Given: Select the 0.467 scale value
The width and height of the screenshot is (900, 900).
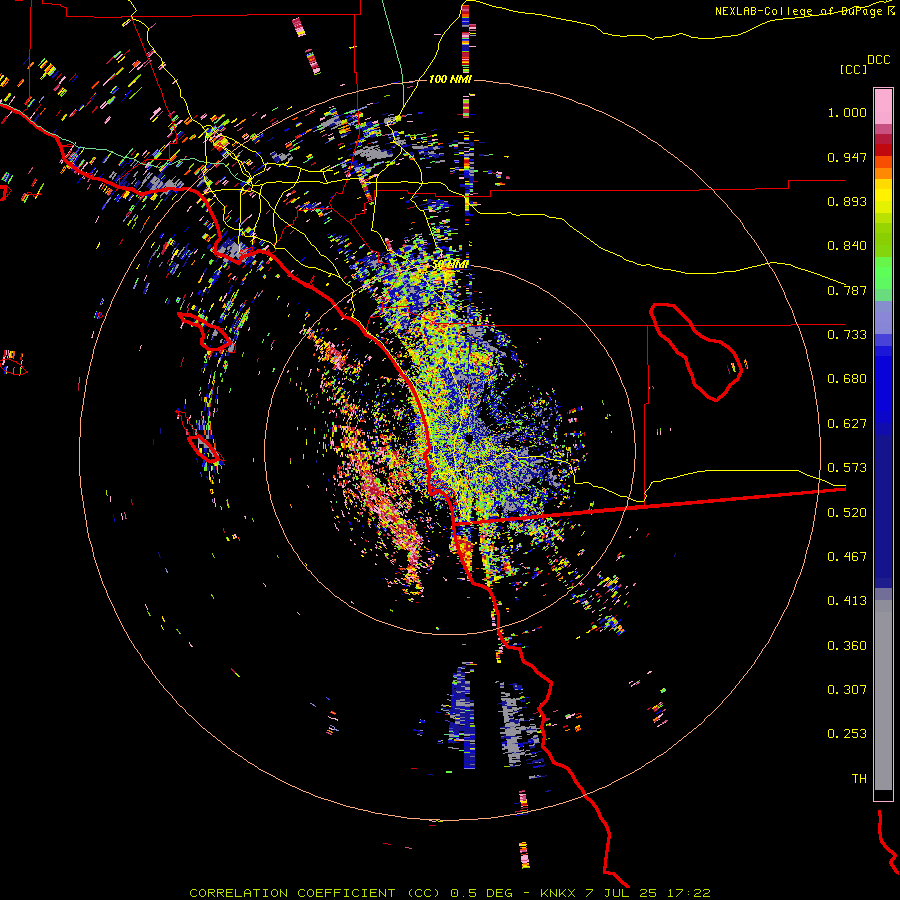Looking at the screenshot, I should pos(847,557).
